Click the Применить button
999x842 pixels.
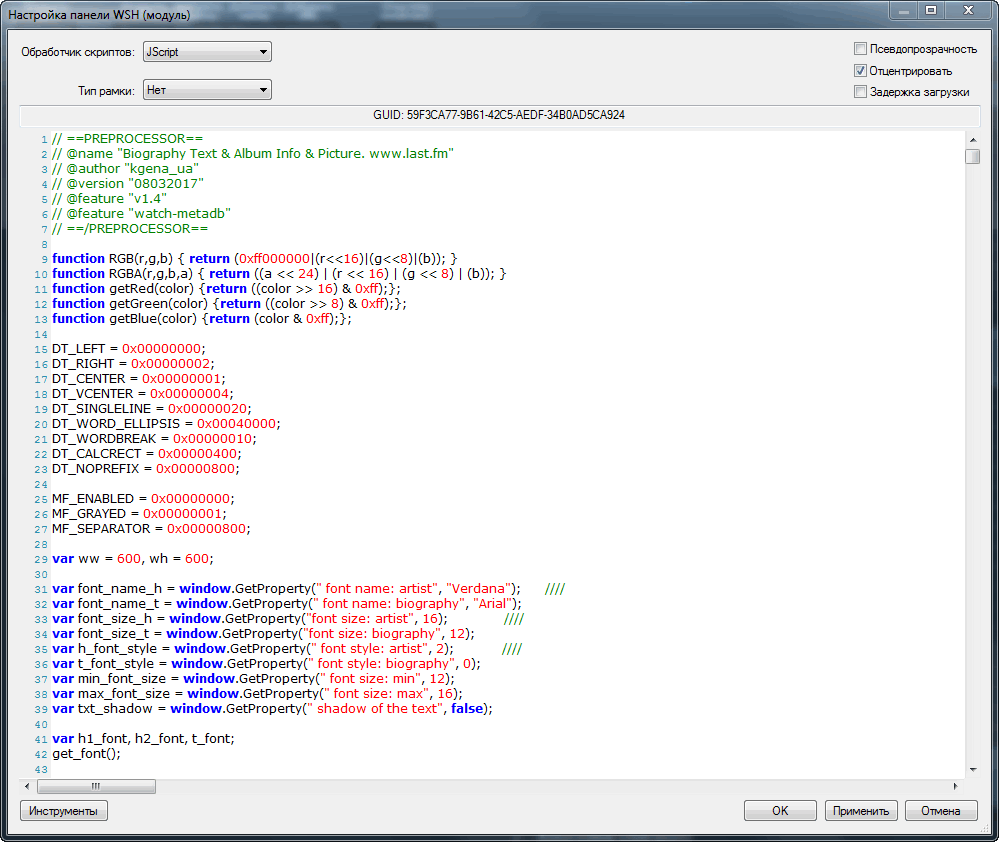click(x=861, y=811)
